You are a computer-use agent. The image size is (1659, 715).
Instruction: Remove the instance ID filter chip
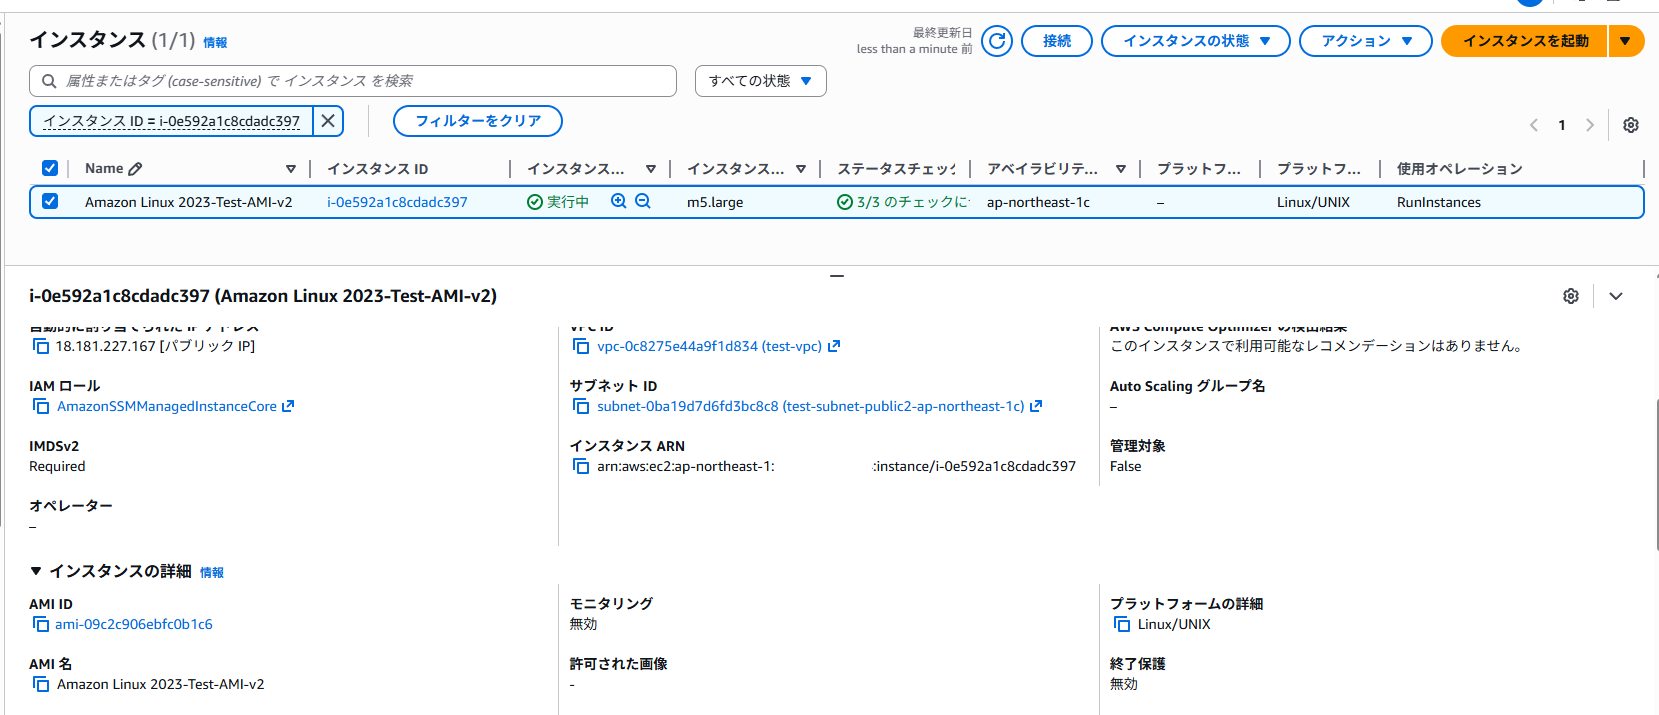tap(328, 121)
